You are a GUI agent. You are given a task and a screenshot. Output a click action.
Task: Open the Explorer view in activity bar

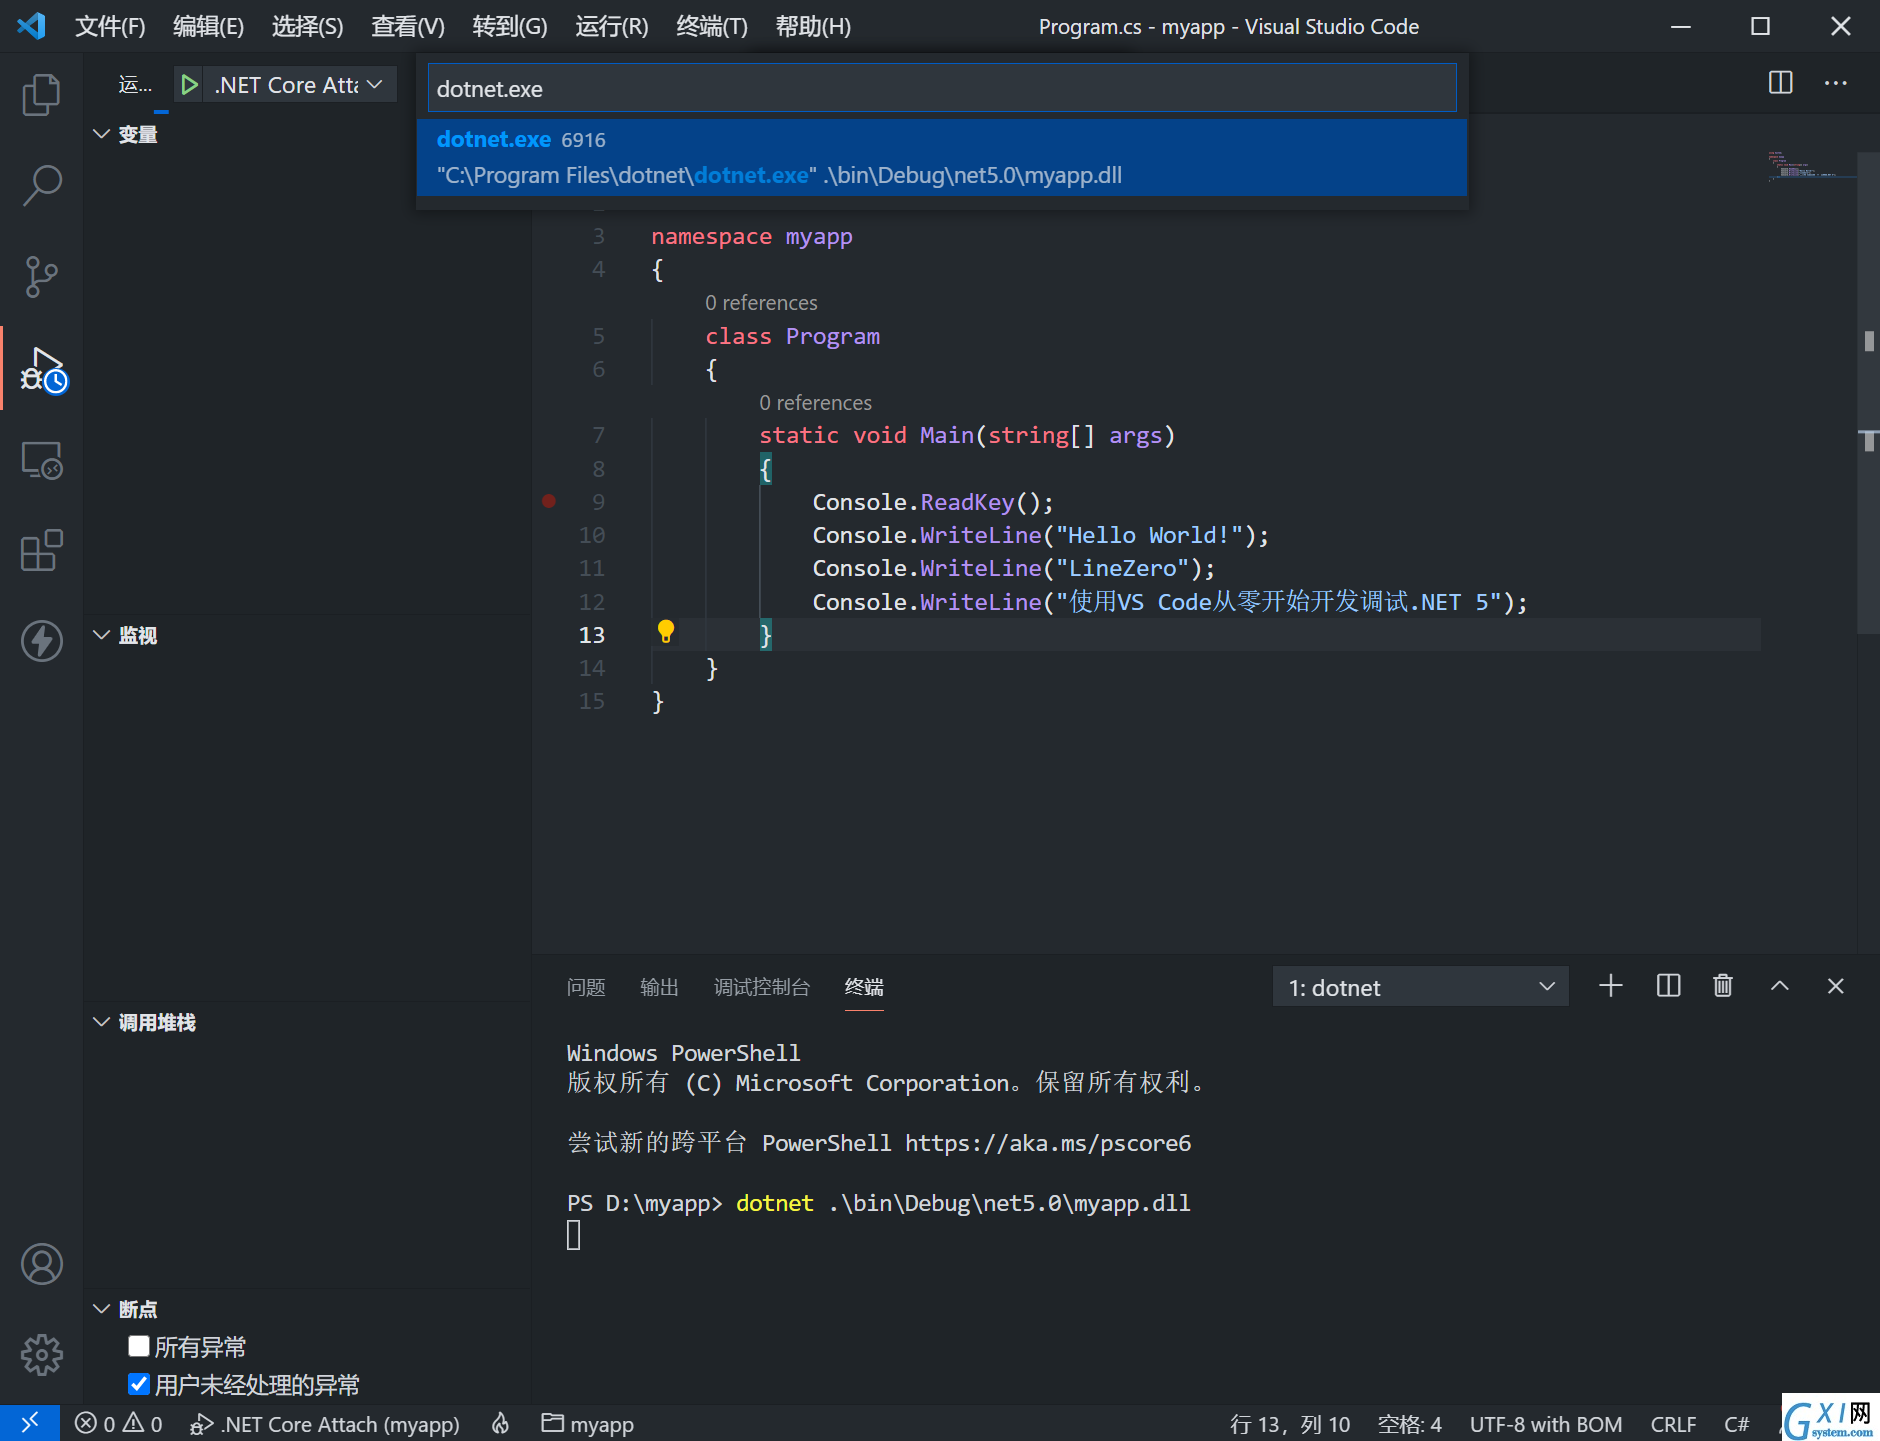[x=41, y=95]
